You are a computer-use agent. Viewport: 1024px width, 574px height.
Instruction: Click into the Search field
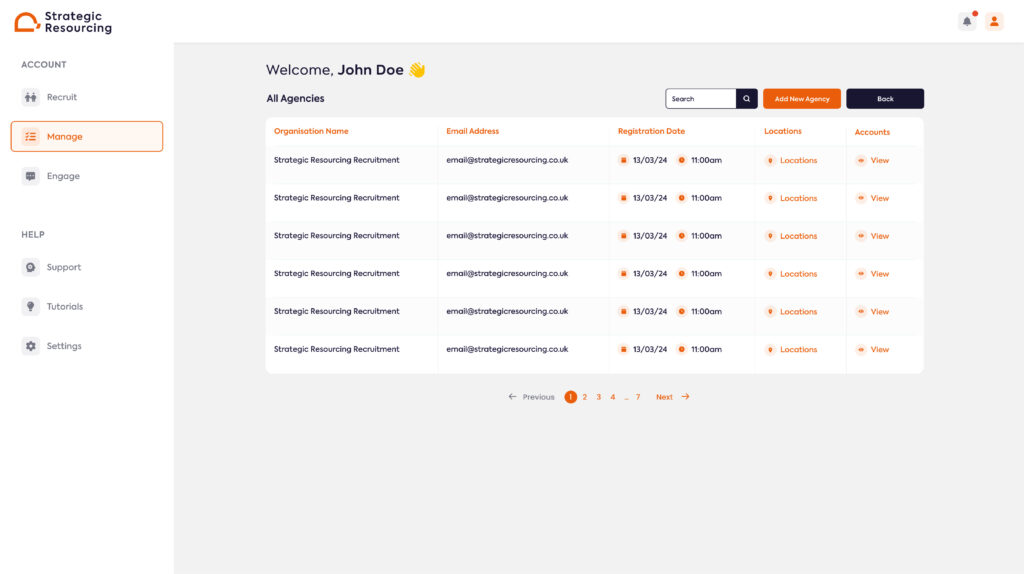(701, 99)
